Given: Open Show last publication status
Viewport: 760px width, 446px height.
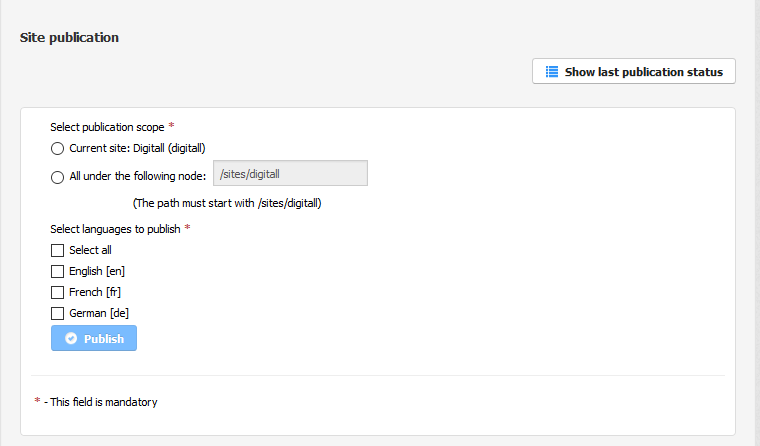Looking at the screenshot, I should (643, 72).
